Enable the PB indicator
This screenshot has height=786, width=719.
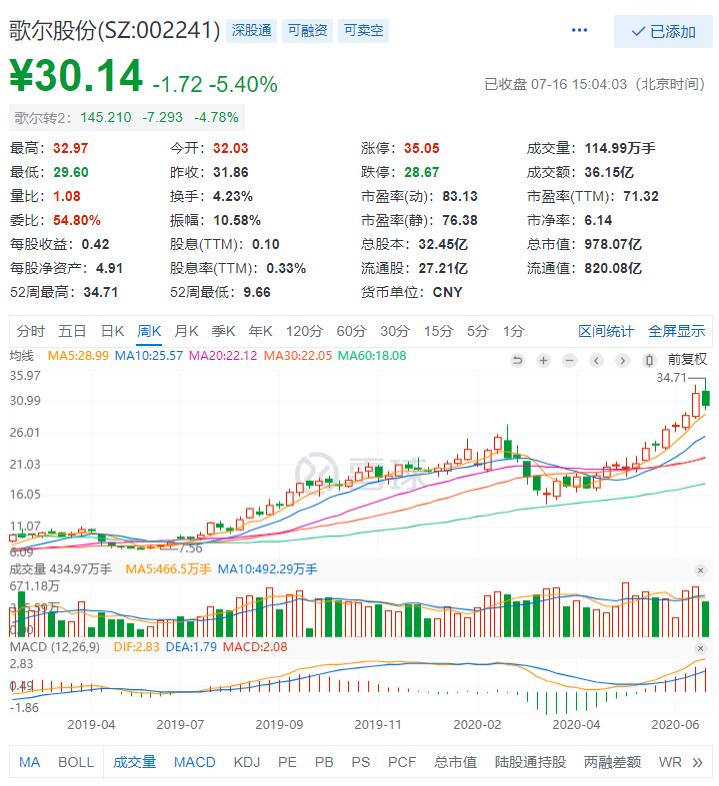324,762
